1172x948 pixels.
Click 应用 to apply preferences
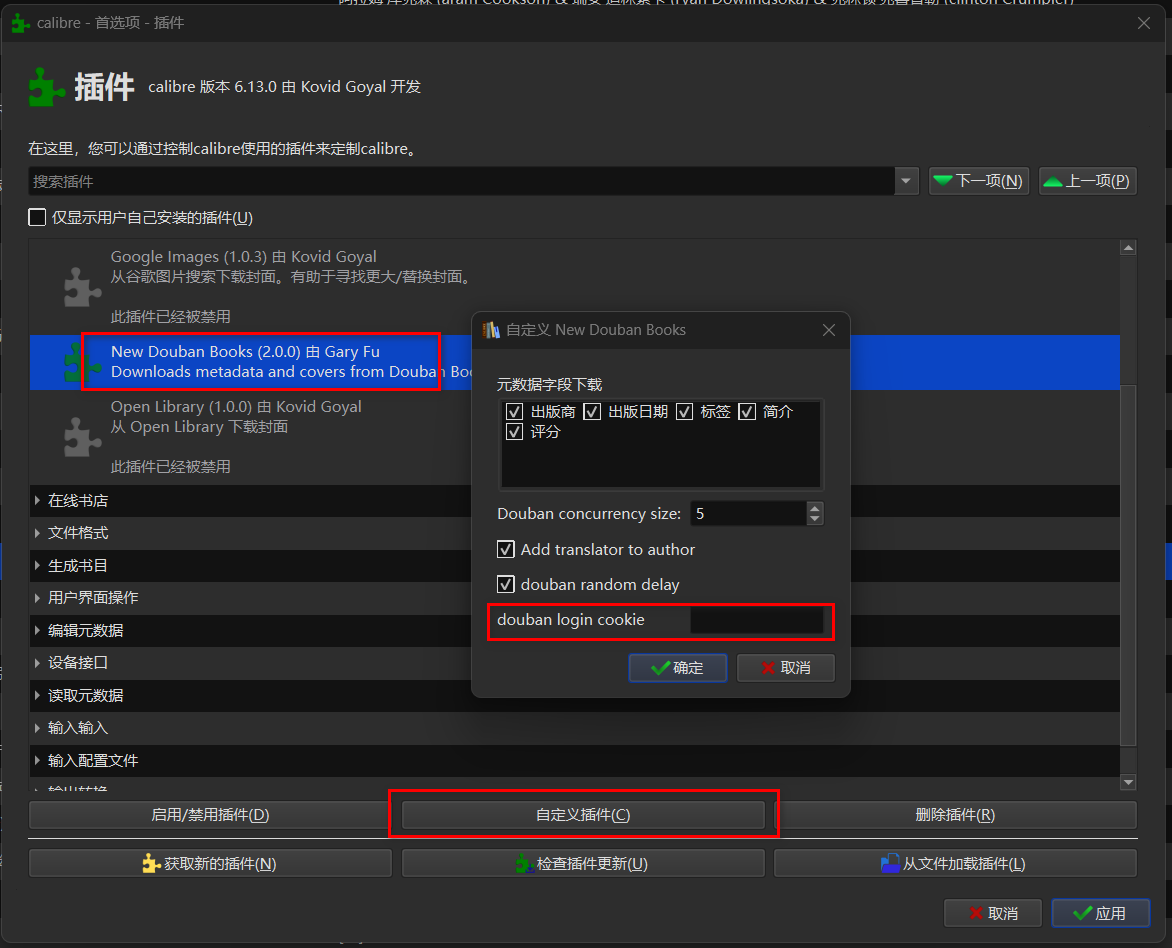click(x=1100, y=913)
